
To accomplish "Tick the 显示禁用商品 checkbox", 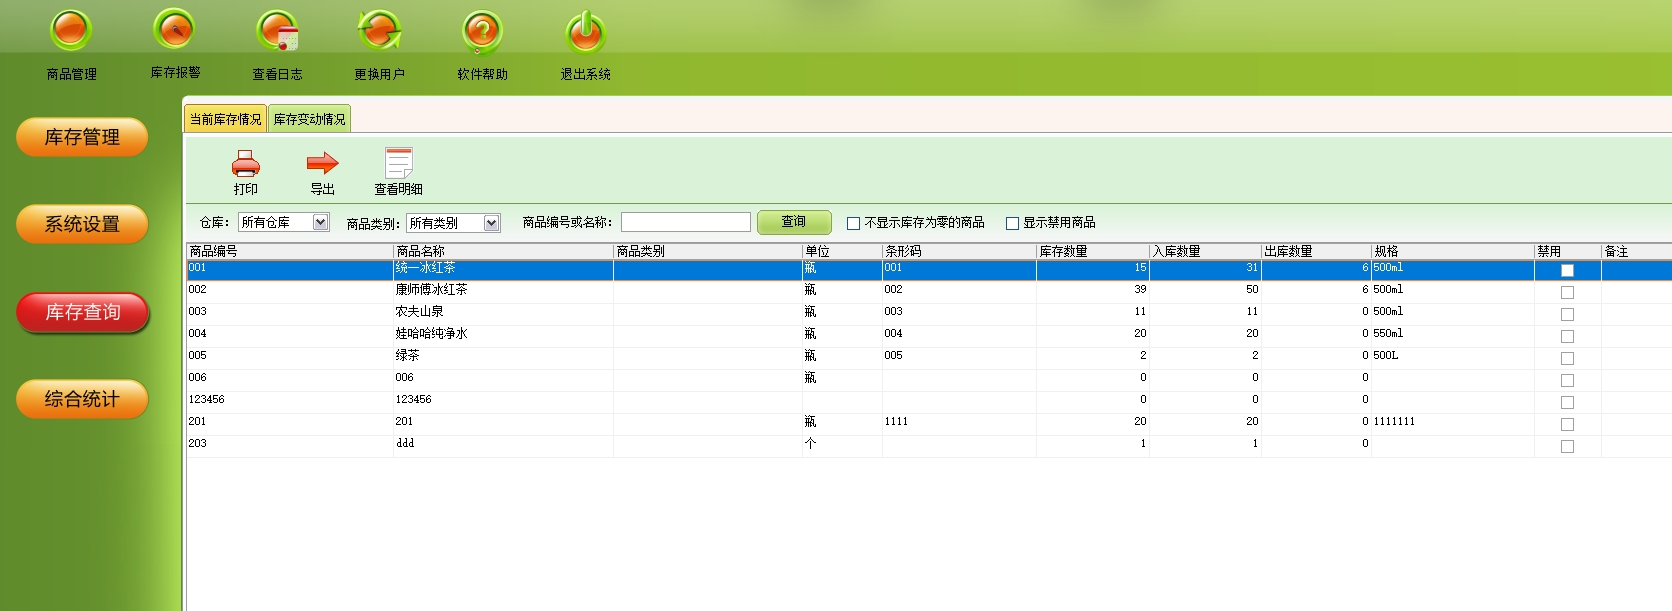I will [1012, 223].
